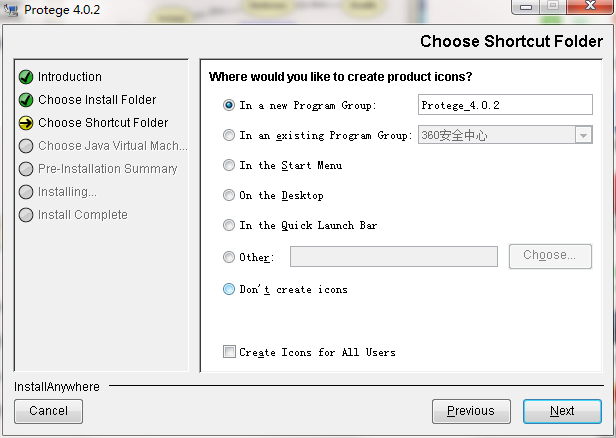Select the 'Other' location radio button

pos(230,257)
